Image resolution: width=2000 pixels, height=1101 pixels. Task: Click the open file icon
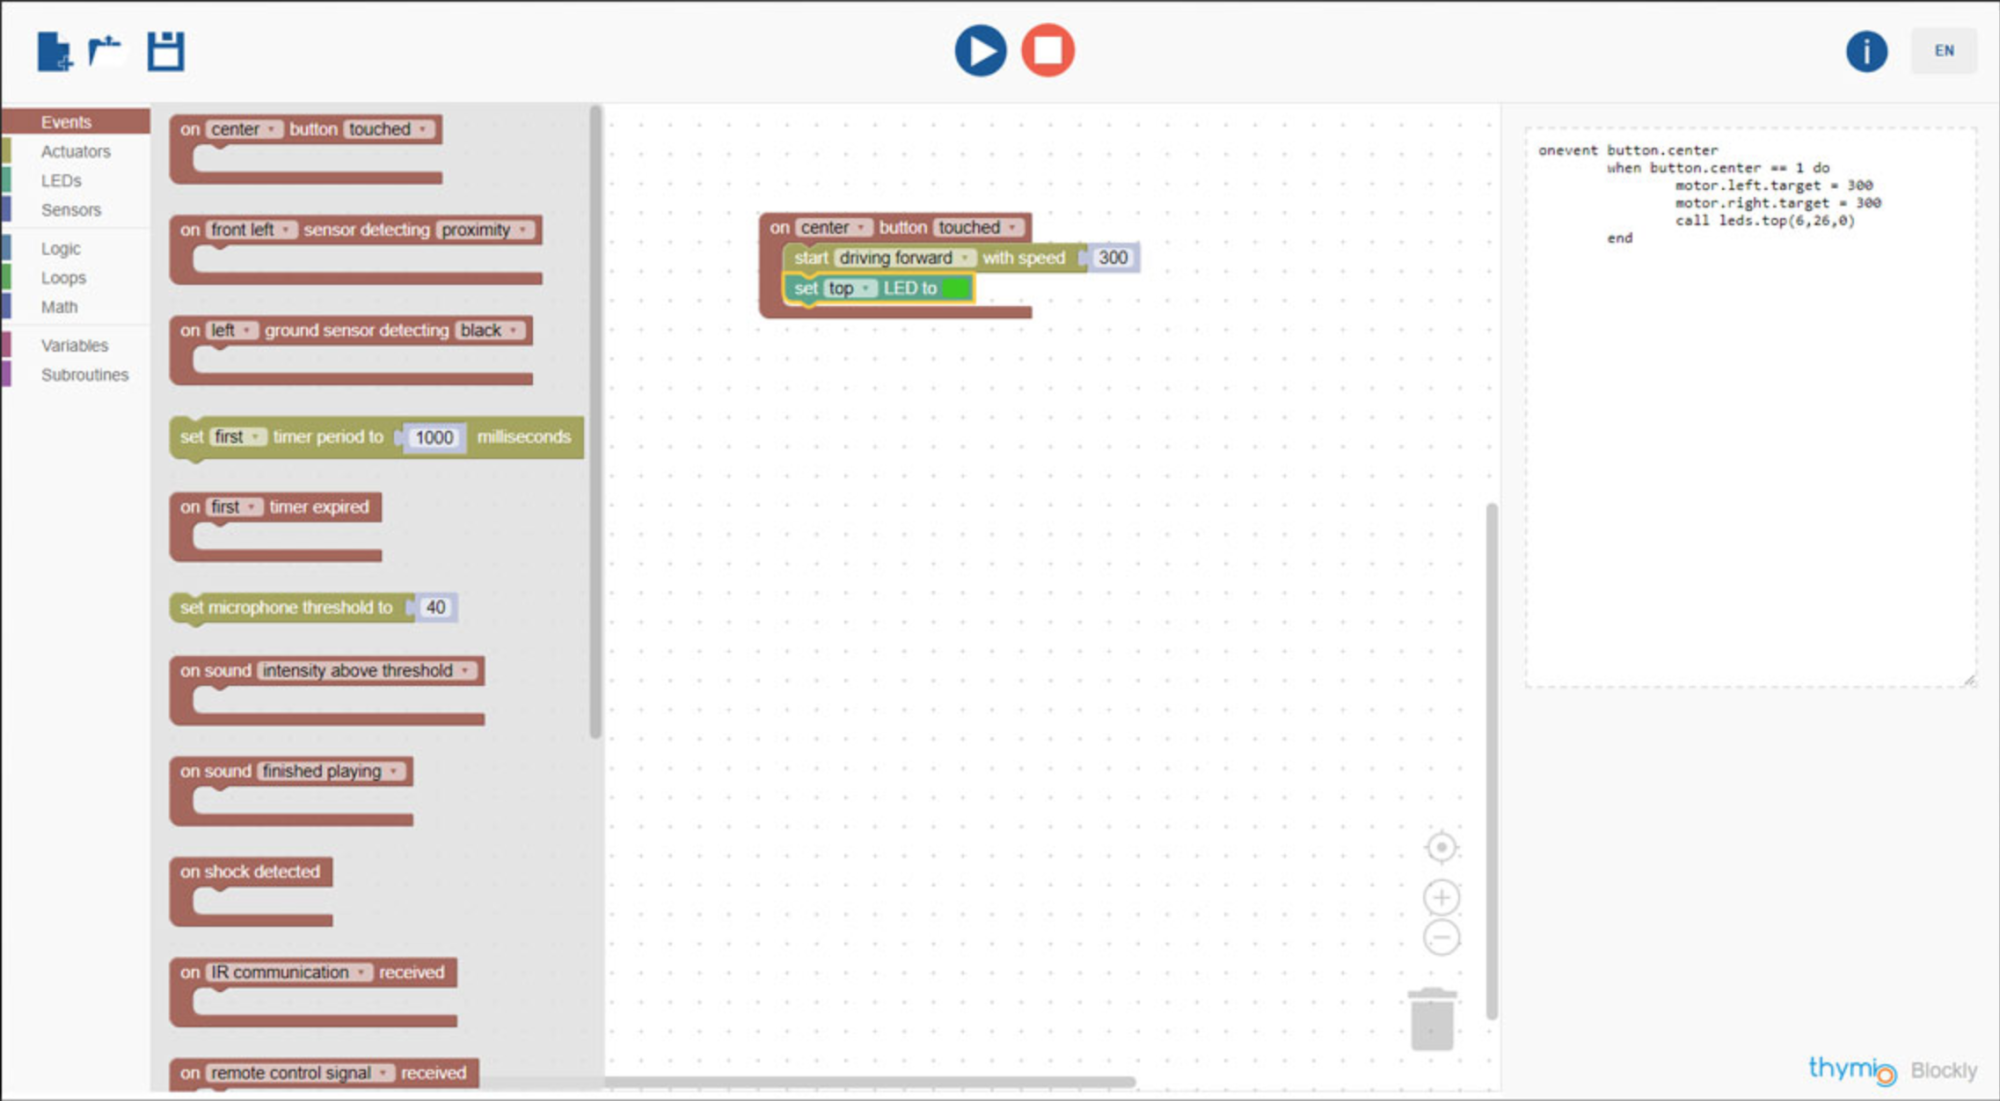[105, 50]
